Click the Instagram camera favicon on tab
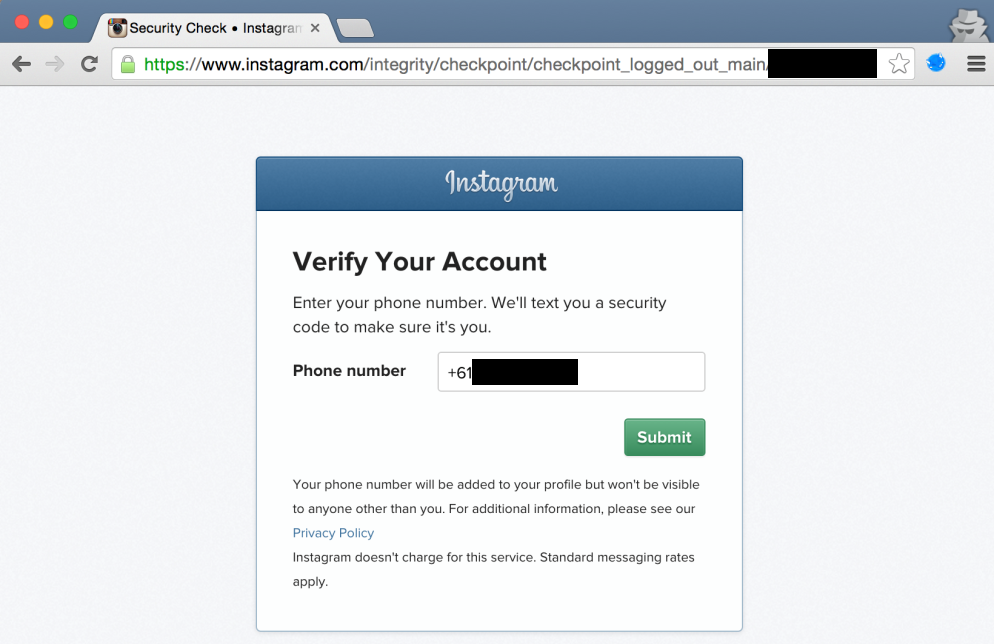The height and width of the screenshot is (644, 994). 117,28
